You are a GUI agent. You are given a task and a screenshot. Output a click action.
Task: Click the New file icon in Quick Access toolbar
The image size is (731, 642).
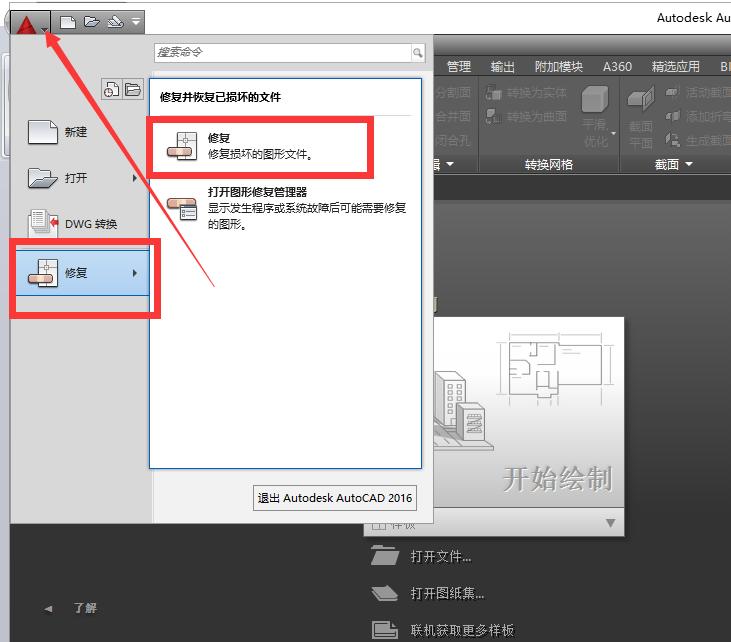[x=68, y=22]
